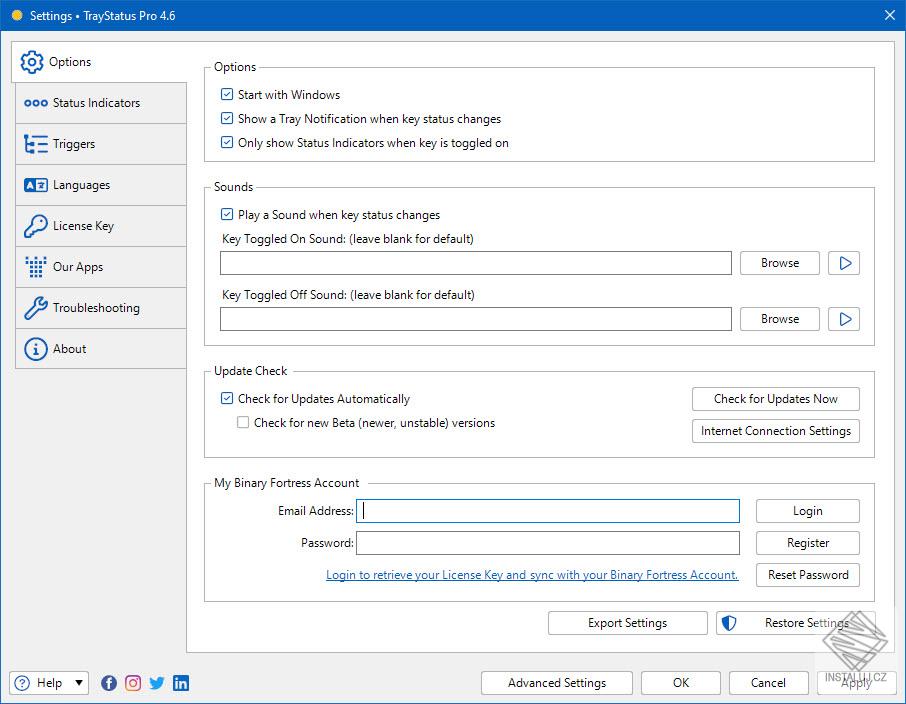Click Login to retrieve License Key link

click(531, 575)
